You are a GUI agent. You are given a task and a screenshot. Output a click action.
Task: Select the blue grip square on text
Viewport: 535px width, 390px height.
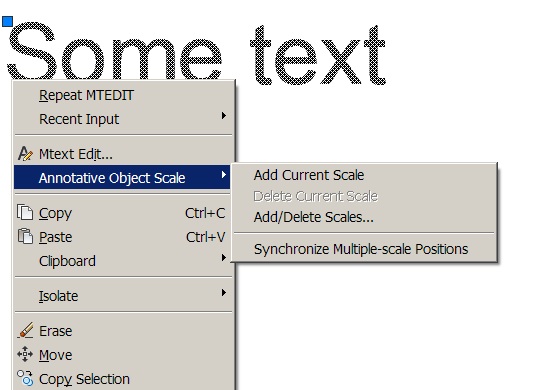[x=7, y=21]
